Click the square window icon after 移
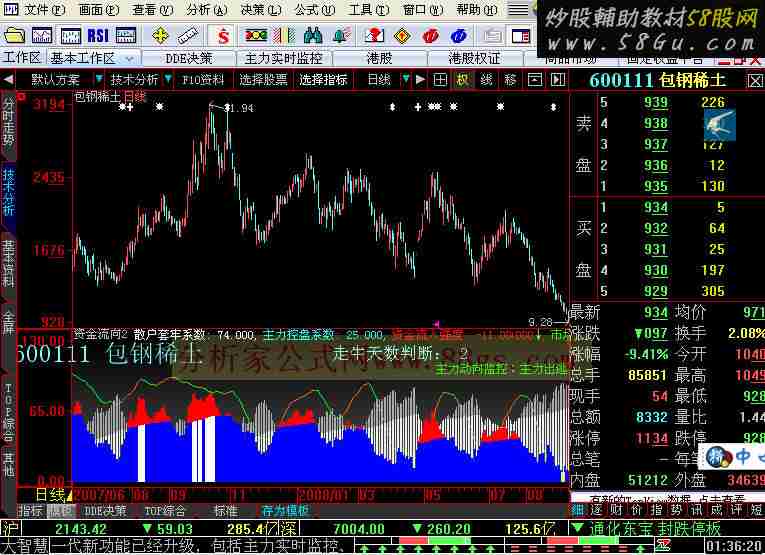The width and height of the screenshot is (765, 555). tap(535, 79)
